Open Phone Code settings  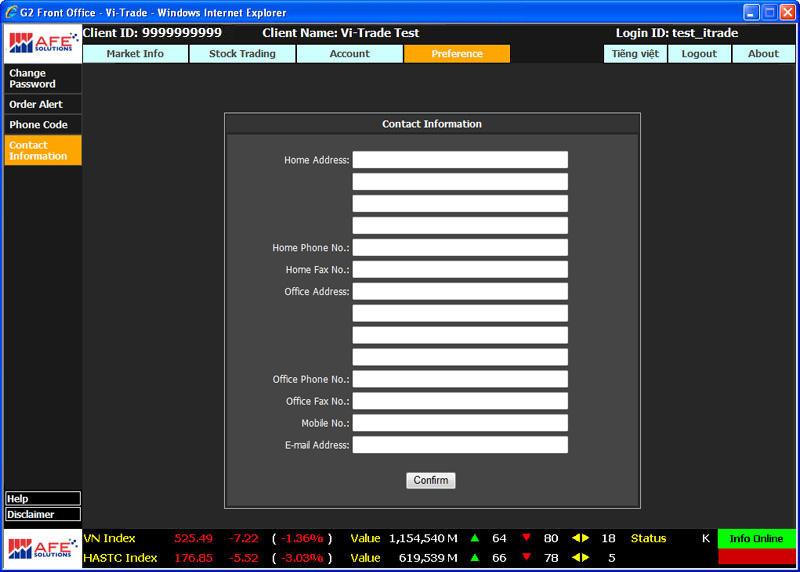[x=43, y=125]
